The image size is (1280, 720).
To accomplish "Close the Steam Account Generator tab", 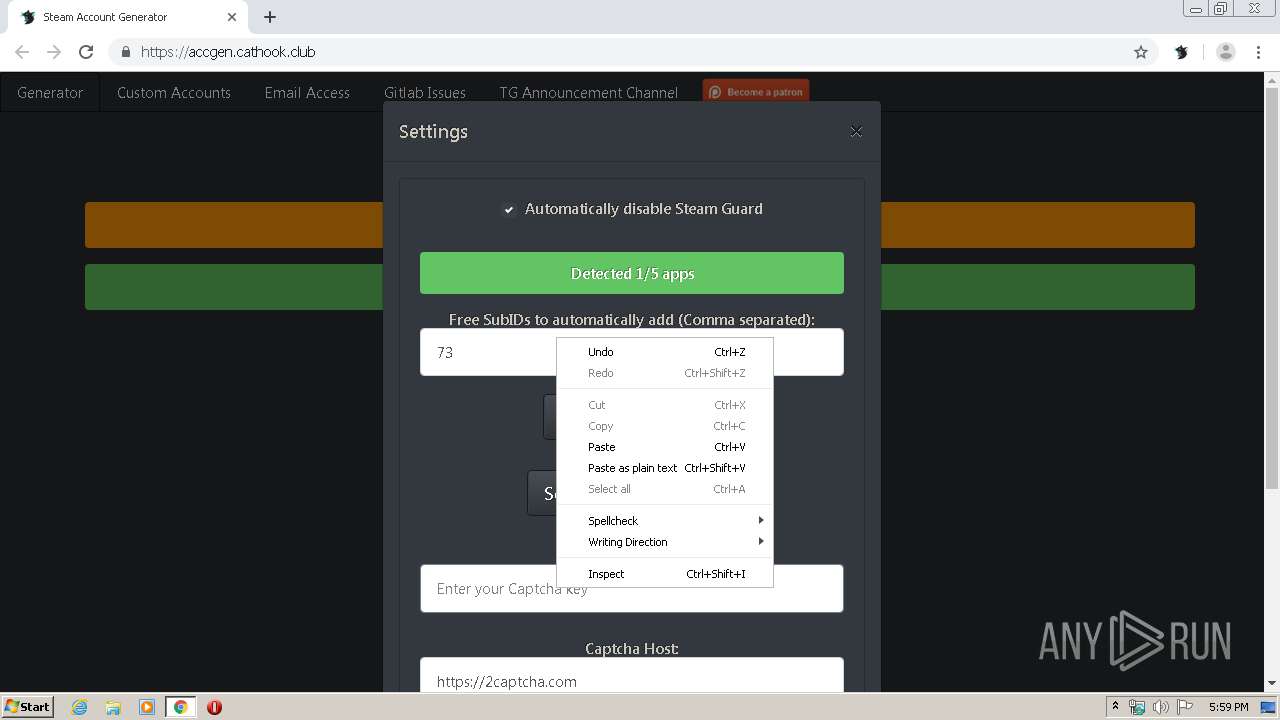I will (232, 17).
